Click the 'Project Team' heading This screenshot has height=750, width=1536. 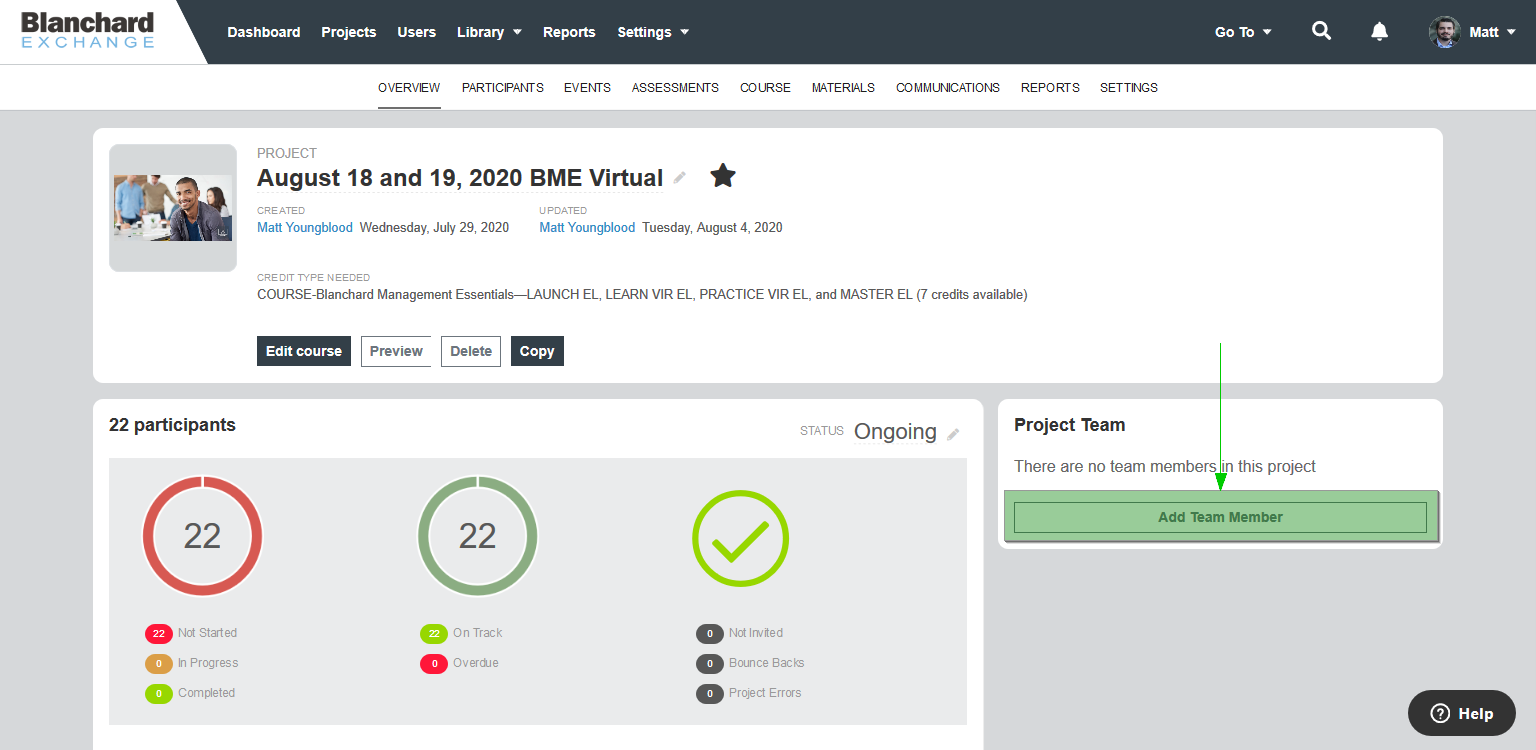[1070, 425]
